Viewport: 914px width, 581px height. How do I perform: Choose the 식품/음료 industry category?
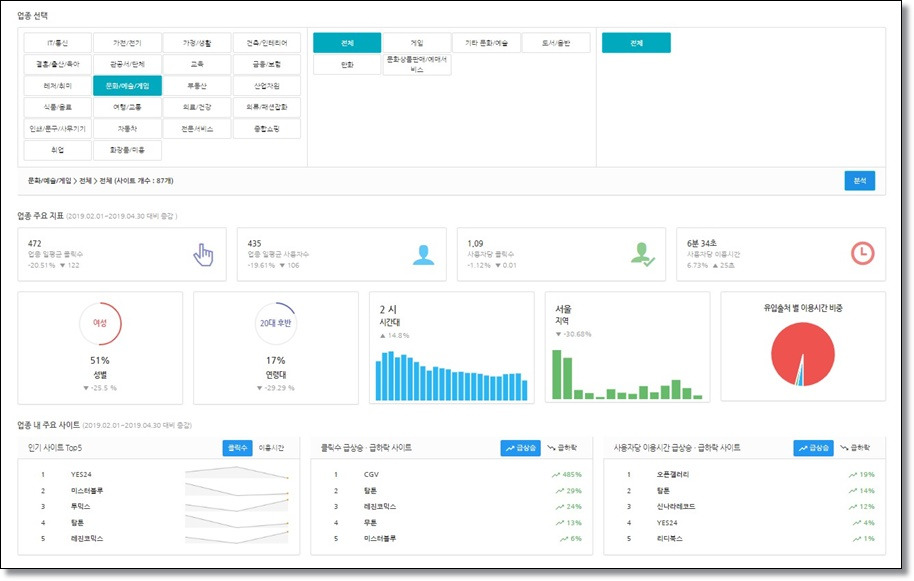point(58,108)
